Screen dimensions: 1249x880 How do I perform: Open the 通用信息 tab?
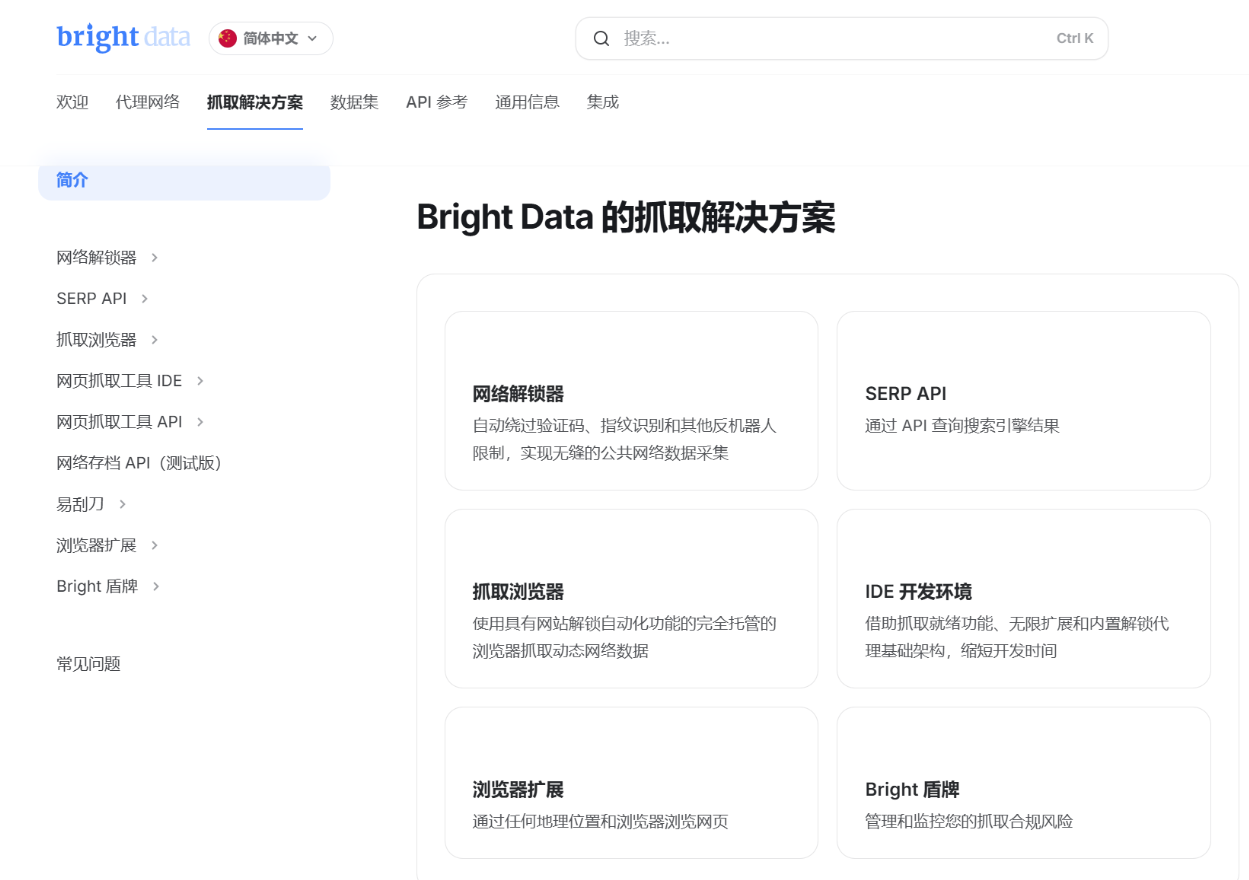[527, 102]
